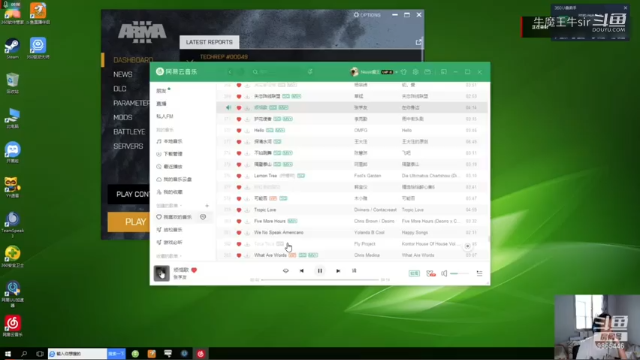
Task: Adjust the volume slider
Action: [459, 273]
